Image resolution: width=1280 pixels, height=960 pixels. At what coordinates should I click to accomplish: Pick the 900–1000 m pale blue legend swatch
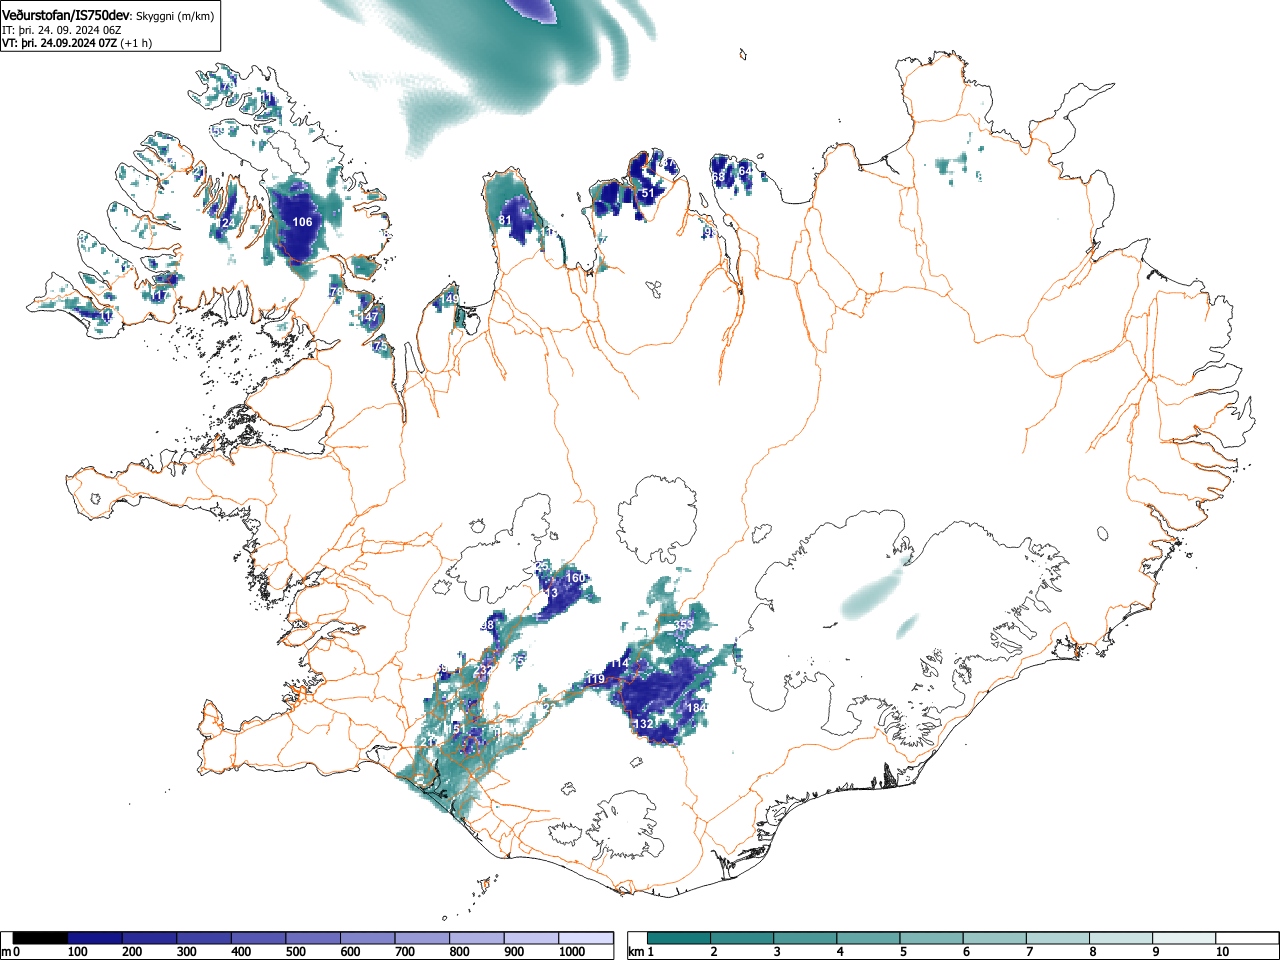531,938
